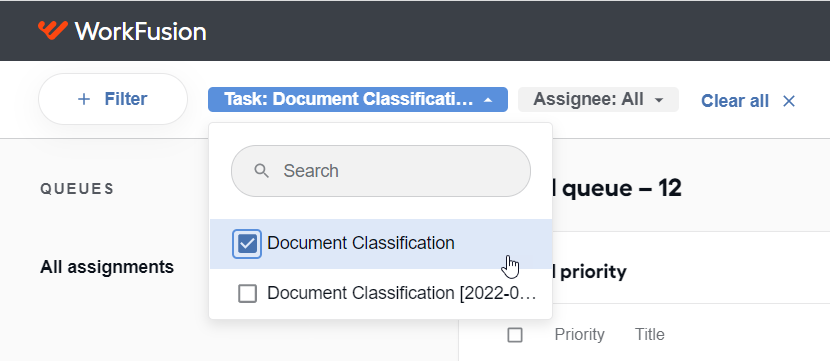Screen dimensions: 830x361
Task: Click the WorkFusion brand name text
Action: point(140,31)
